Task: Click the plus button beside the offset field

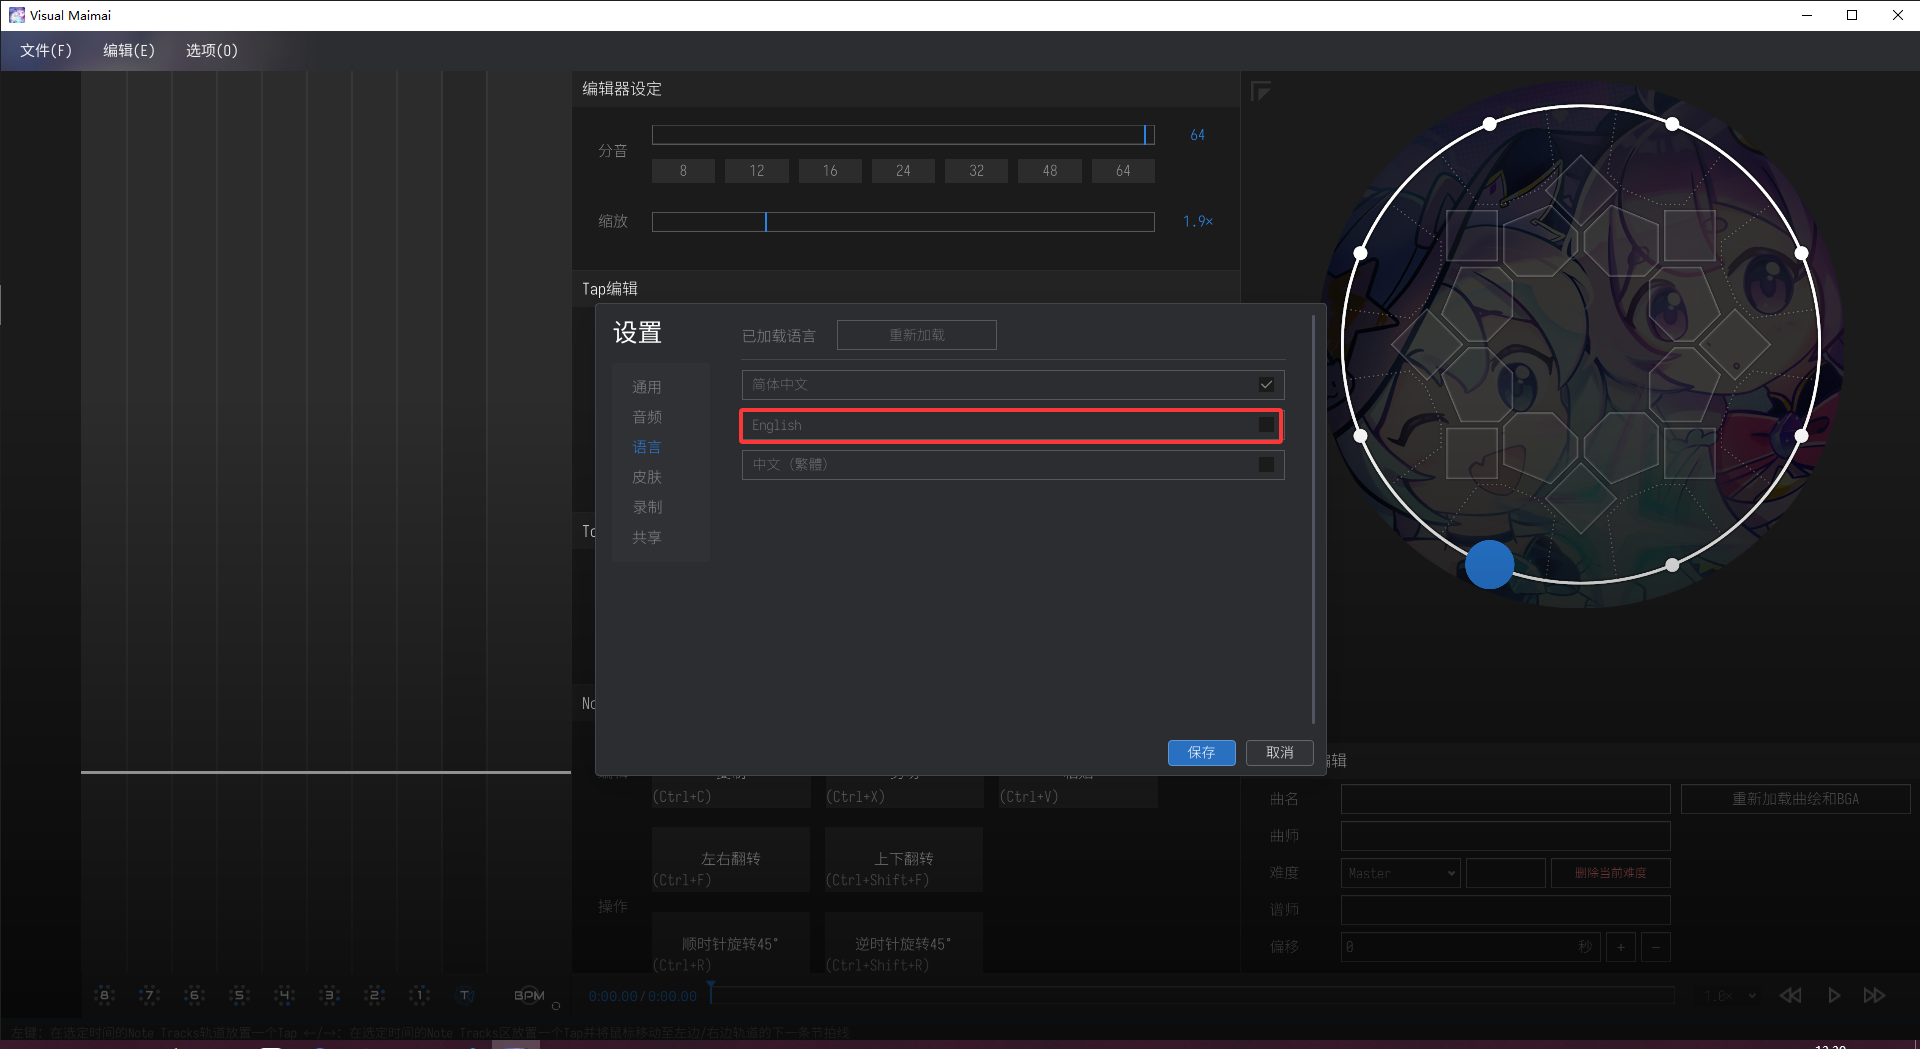Action: pyautogui.click(x=1620, y=947)
